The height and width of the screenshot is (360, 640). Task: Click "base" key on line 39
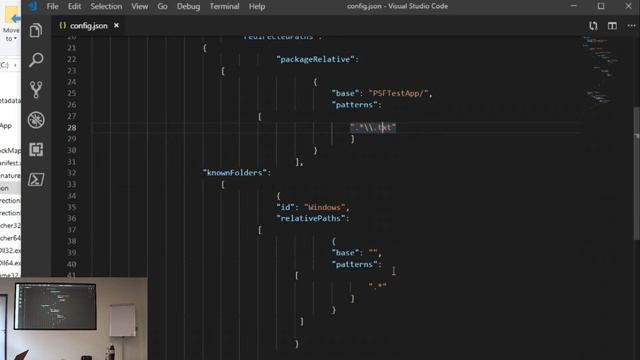click(x=345, y=253)
